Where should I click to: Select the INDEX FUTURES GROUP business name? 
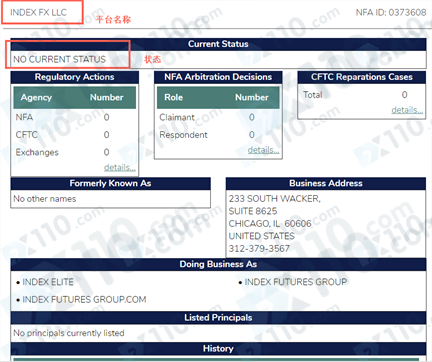tap(296, 282)
